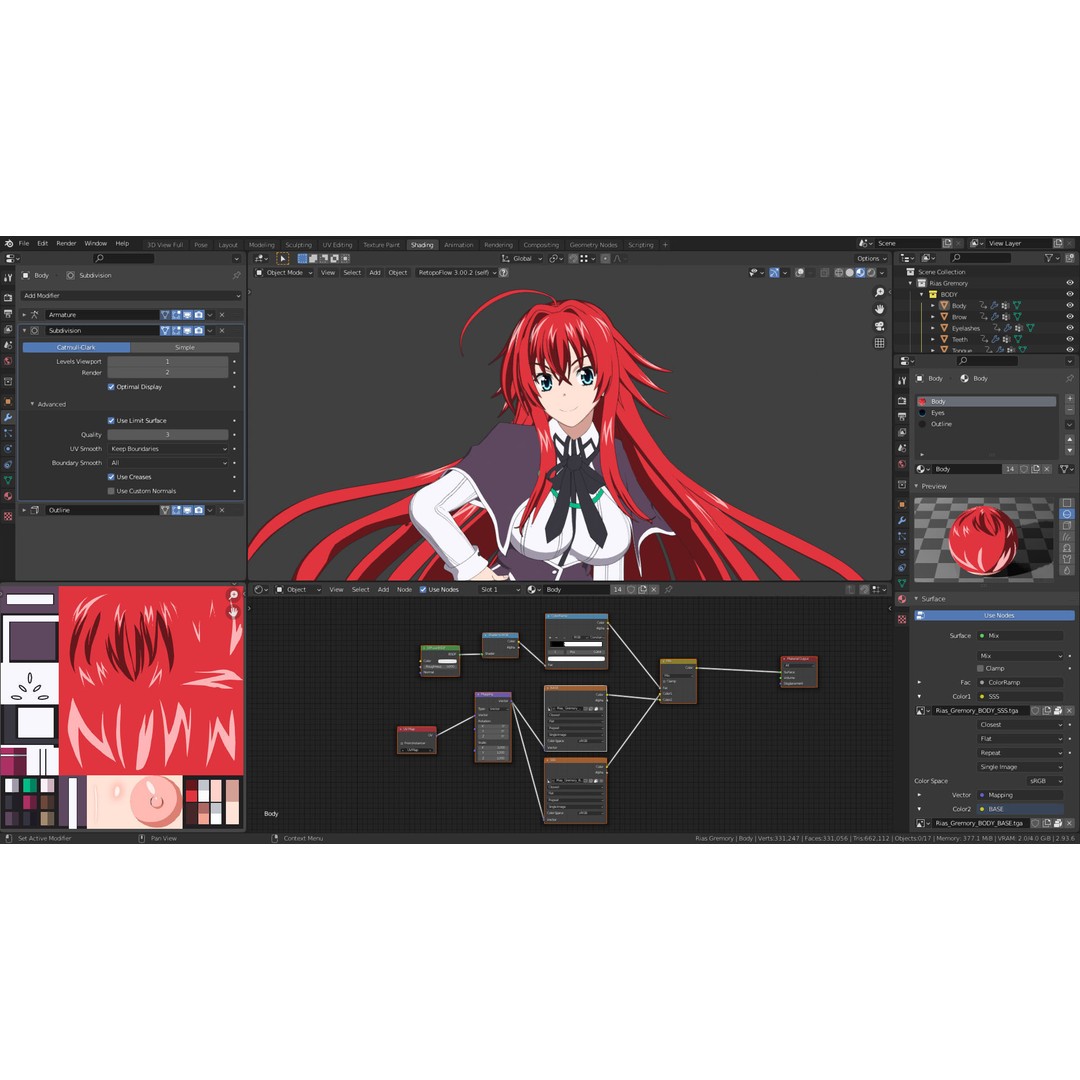Click the viewport Pan hand gizmo

[x=880, y=309]
